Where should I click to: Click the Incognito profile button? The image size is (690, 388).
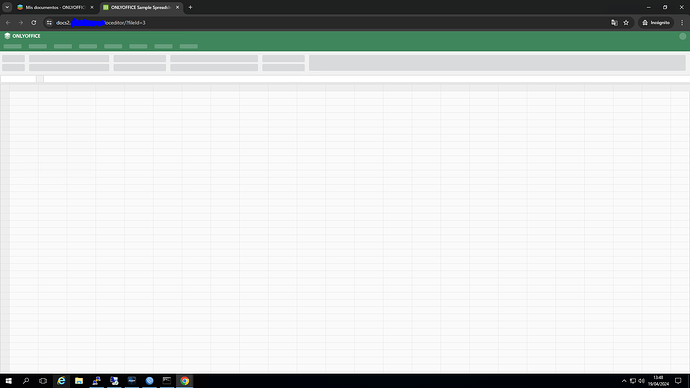coord(656,22)
